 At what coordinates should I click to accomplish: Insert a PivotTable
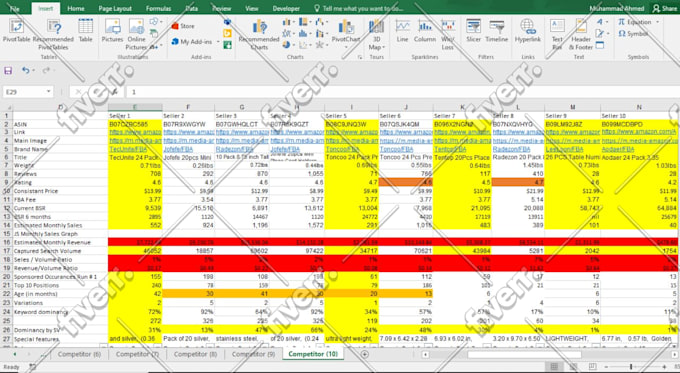point(16,30)
